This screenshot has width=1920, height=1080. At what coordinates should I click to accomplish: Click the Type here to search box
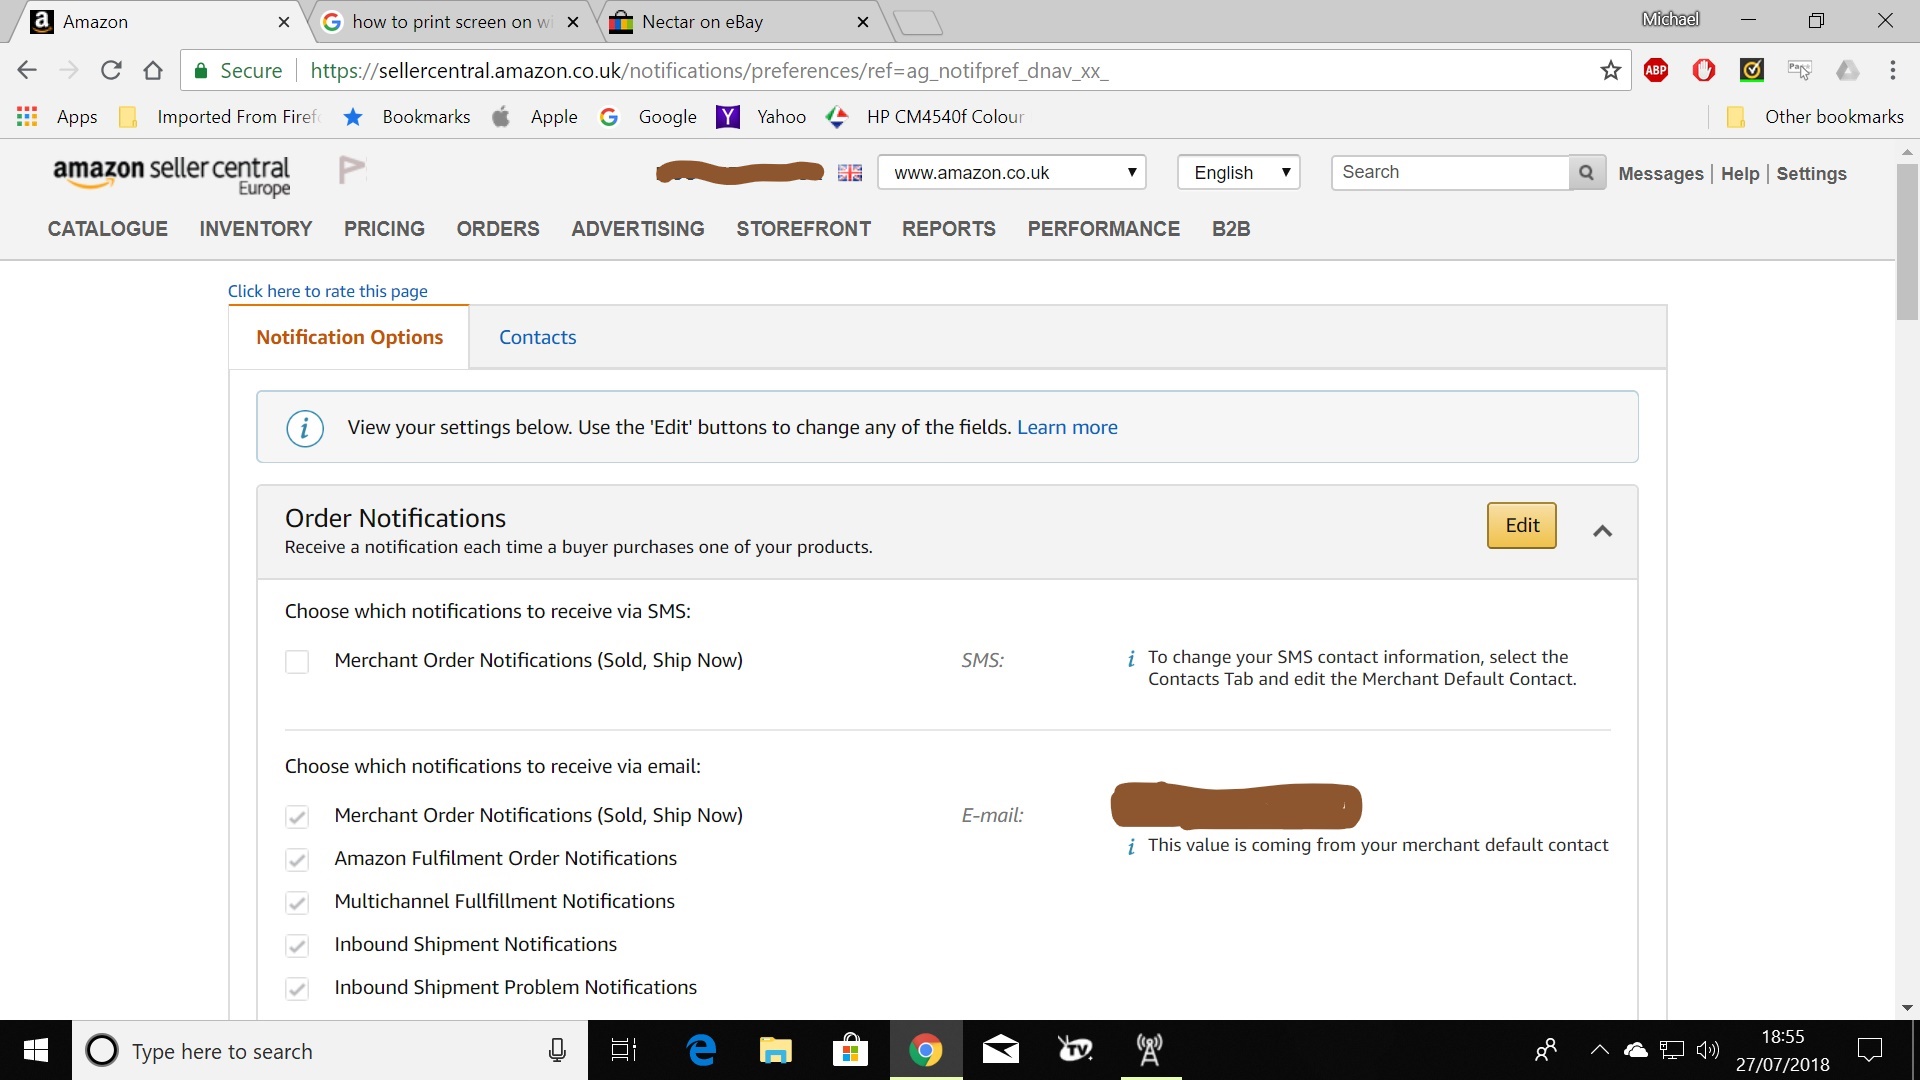pos(330,1050)
